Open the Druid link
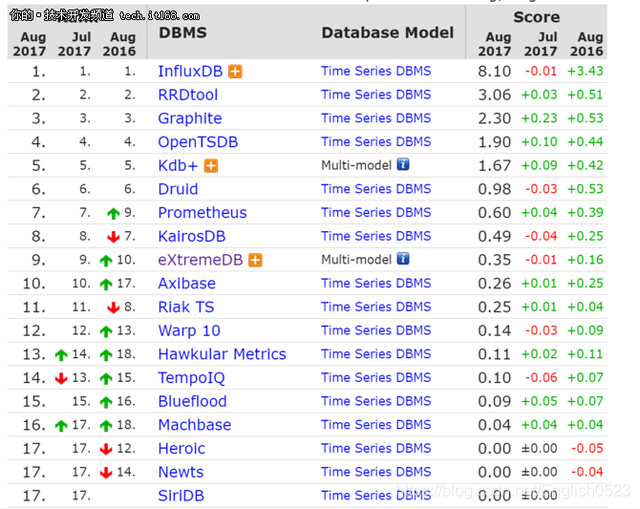 point(178,189)
